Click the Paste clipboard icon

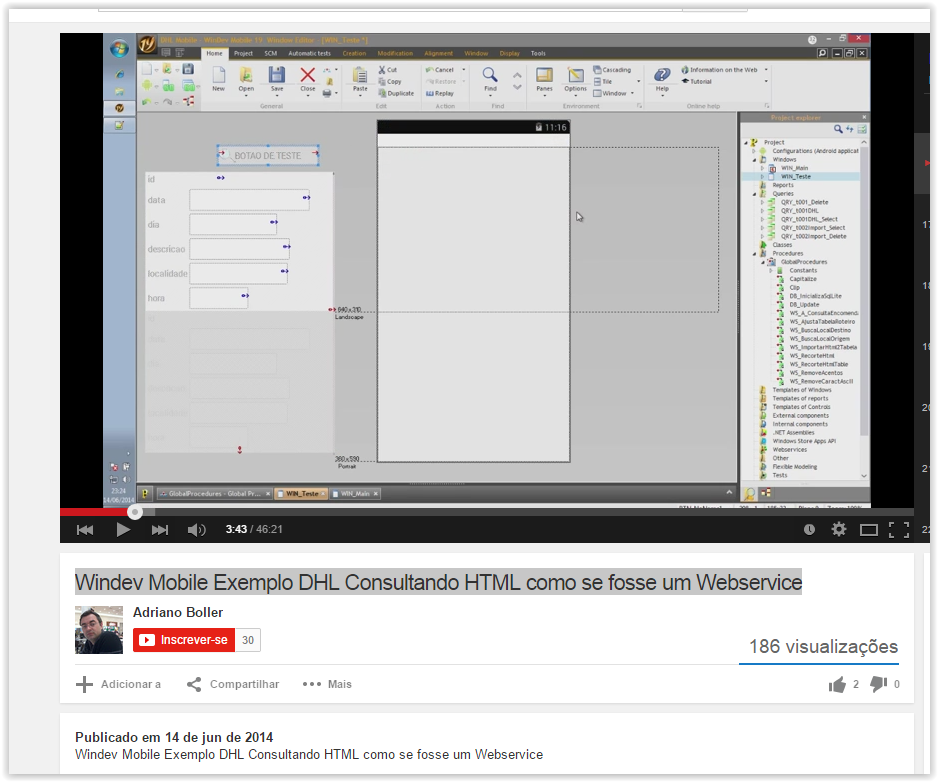point(360,79)
